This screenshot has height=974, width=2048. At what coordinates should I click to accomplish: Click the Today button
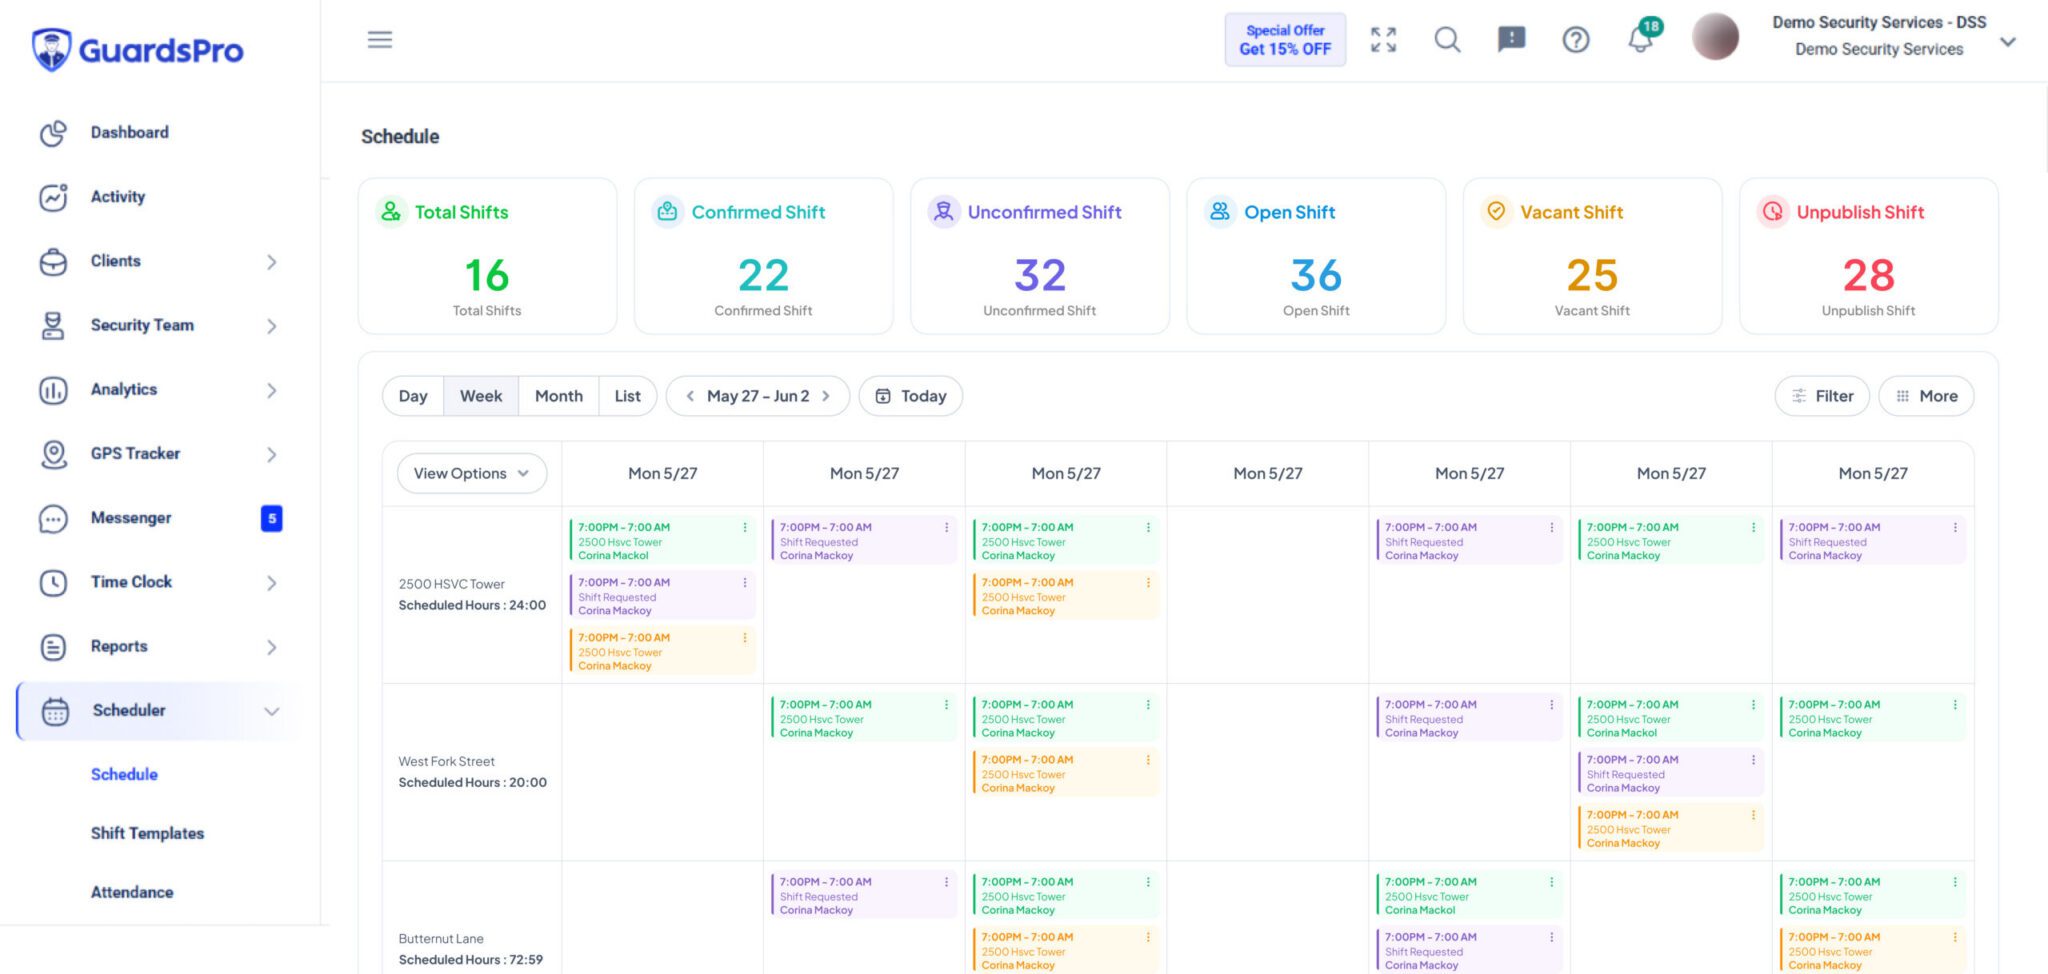[x=911, y=396]
